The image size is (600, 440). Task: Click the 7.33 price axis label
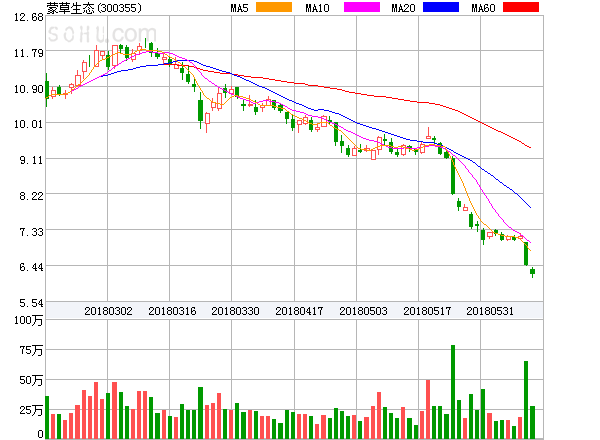click(x=32, y=232)
